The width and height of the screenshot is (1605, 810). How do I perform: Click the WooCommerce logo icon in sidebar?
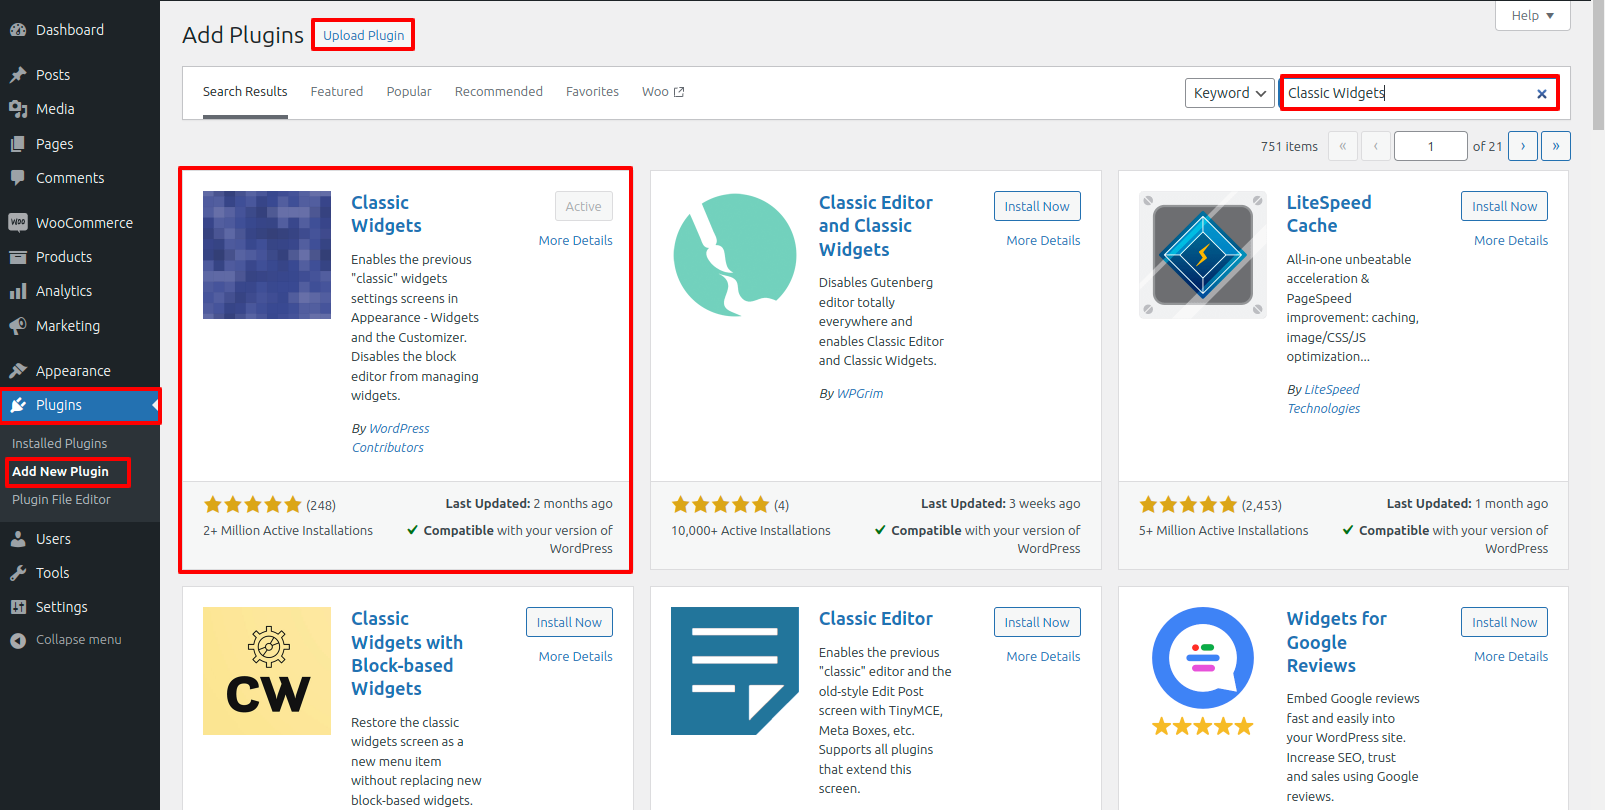[x=18, y=223]
